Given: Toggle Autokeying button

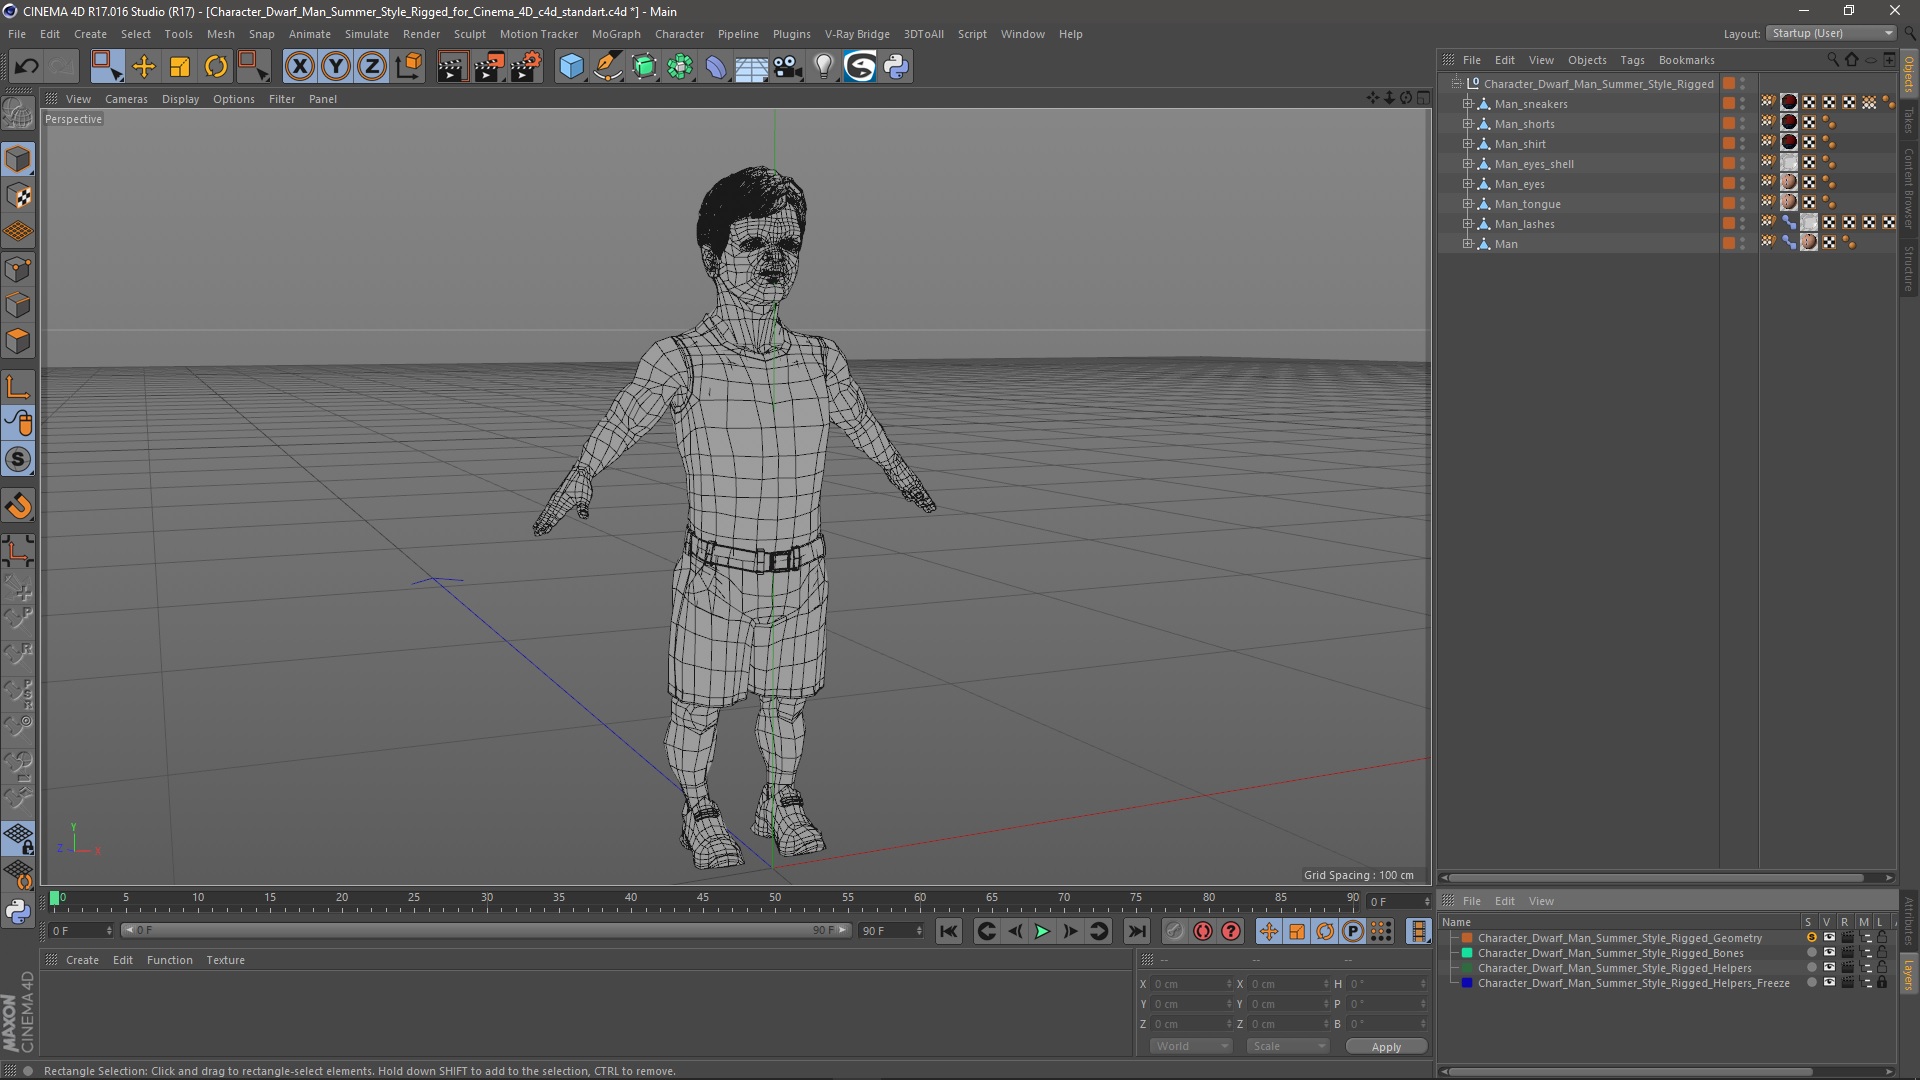Looking at the screenshot, I should coord(1203,931).
